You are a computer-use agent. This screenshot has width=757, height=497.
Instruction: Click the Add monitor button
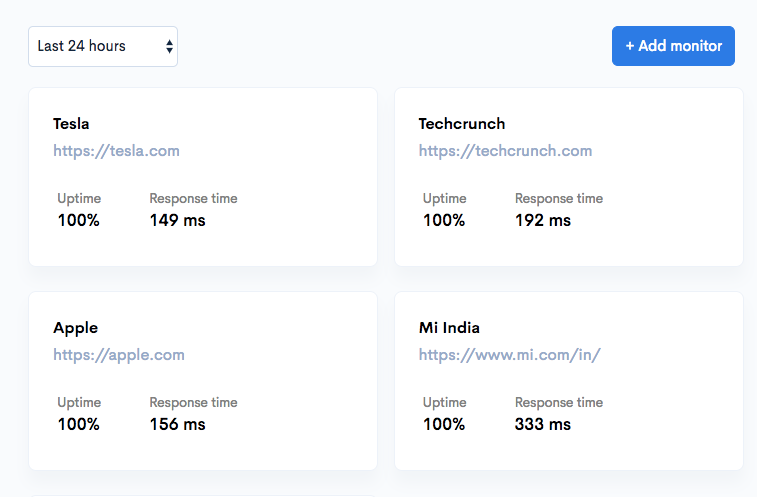pos(673,46)
